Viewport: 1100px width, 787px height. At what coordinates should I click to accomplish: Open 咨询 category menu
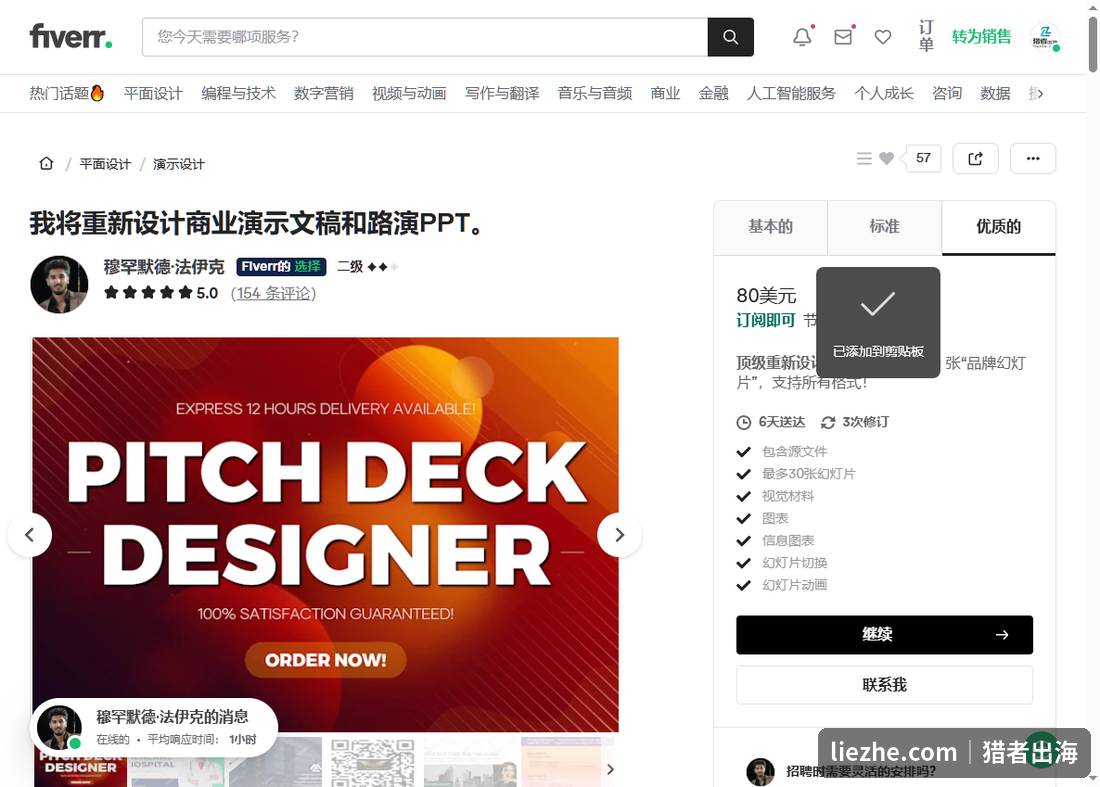coord(947,93)
